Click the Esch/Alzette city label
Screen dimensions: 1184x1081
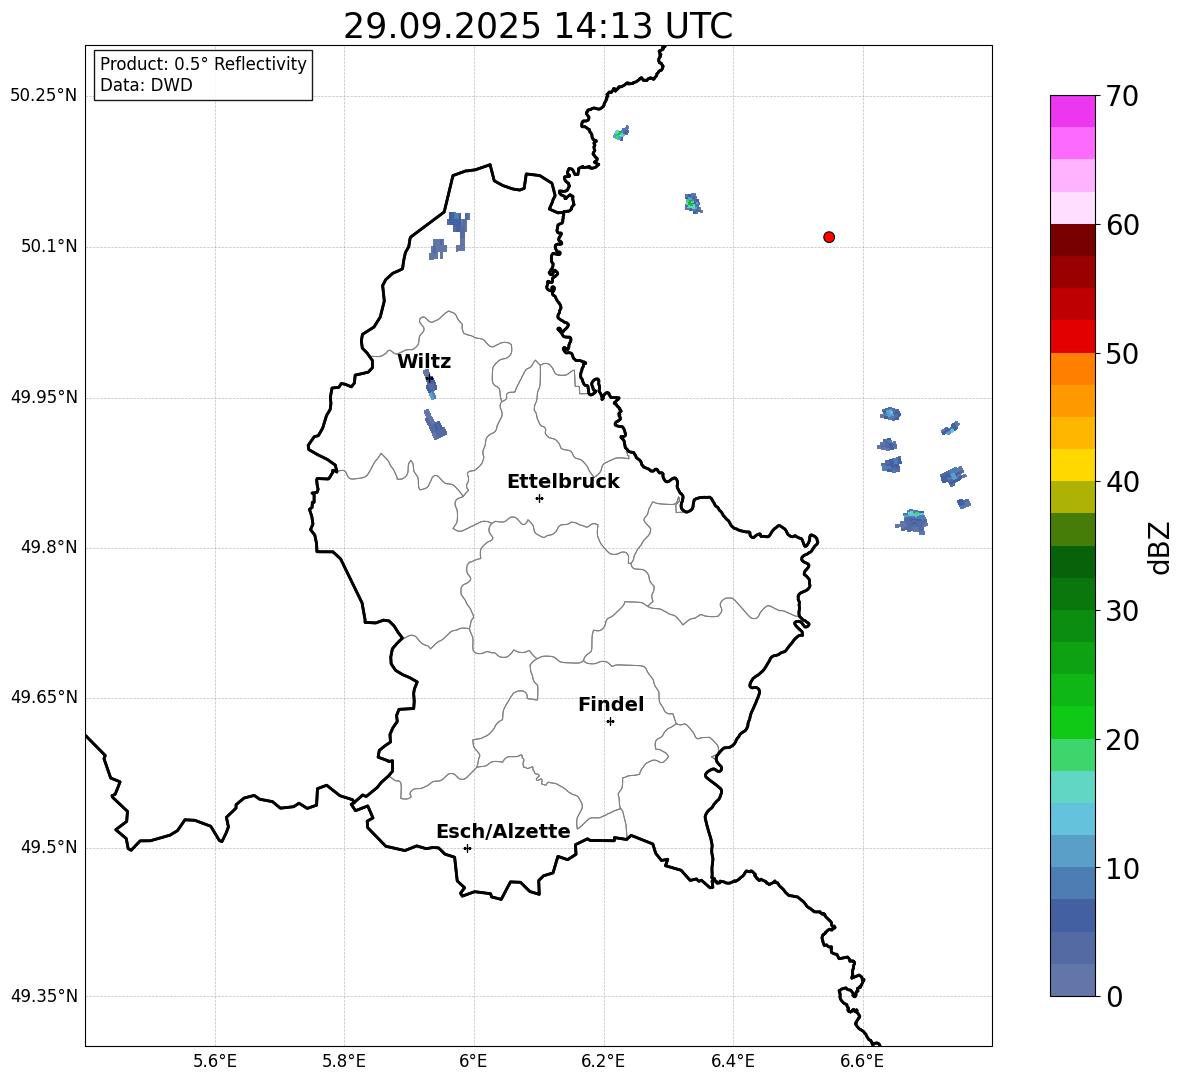tap(504, 831)
